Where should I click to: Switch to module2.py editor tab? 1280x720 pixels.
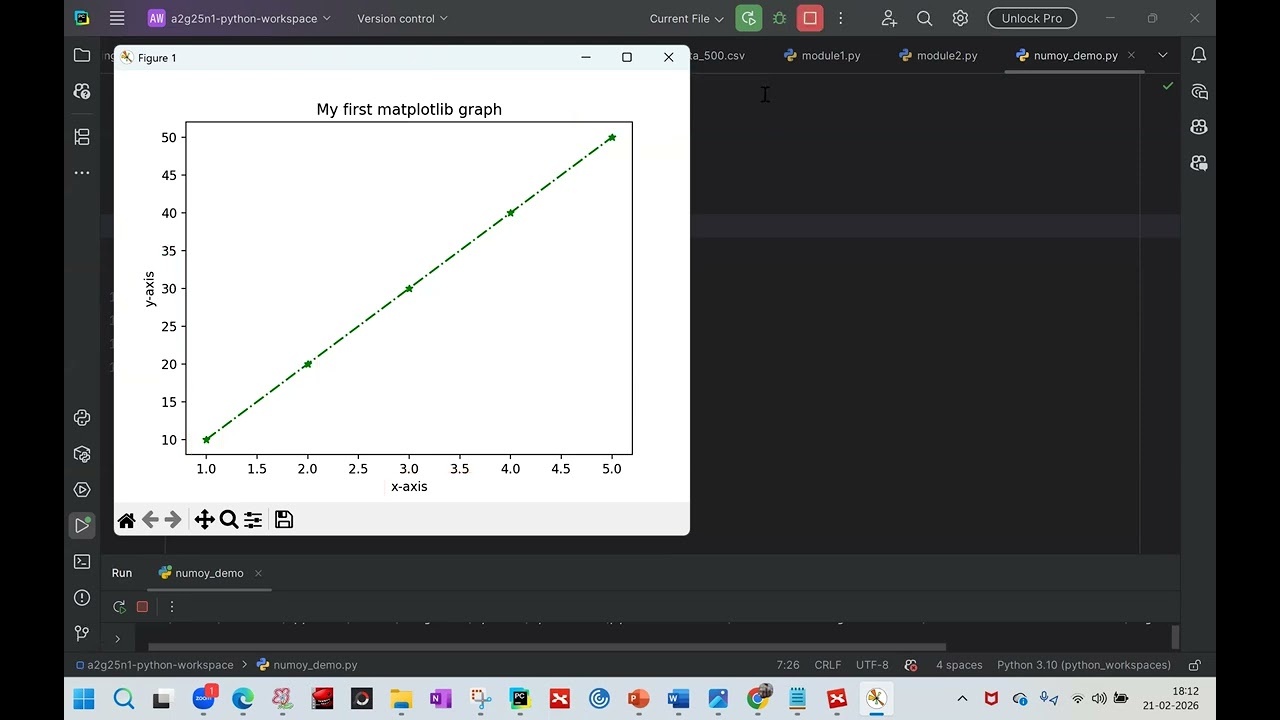pos(938,55)
